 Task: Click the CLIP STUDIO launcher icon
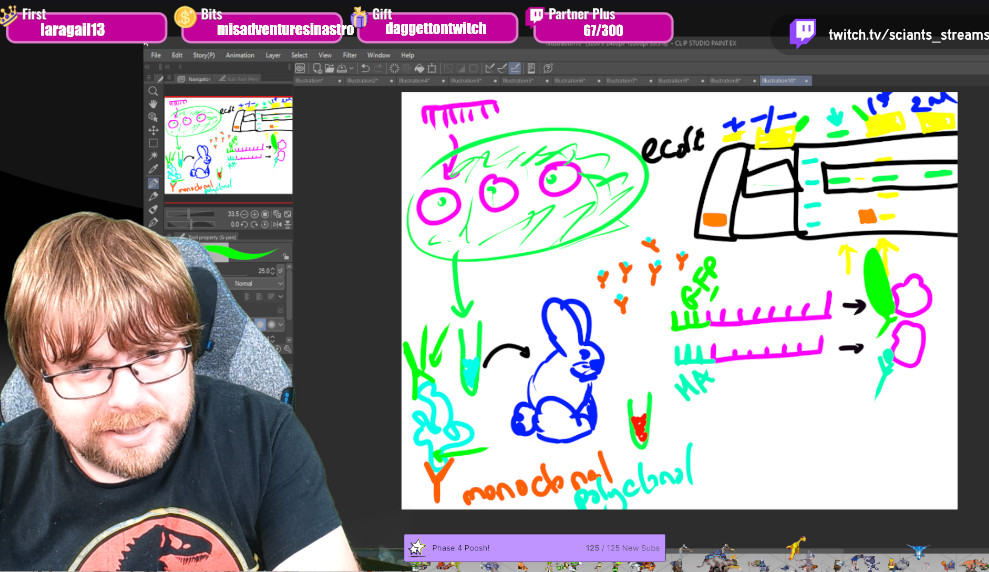300,68
